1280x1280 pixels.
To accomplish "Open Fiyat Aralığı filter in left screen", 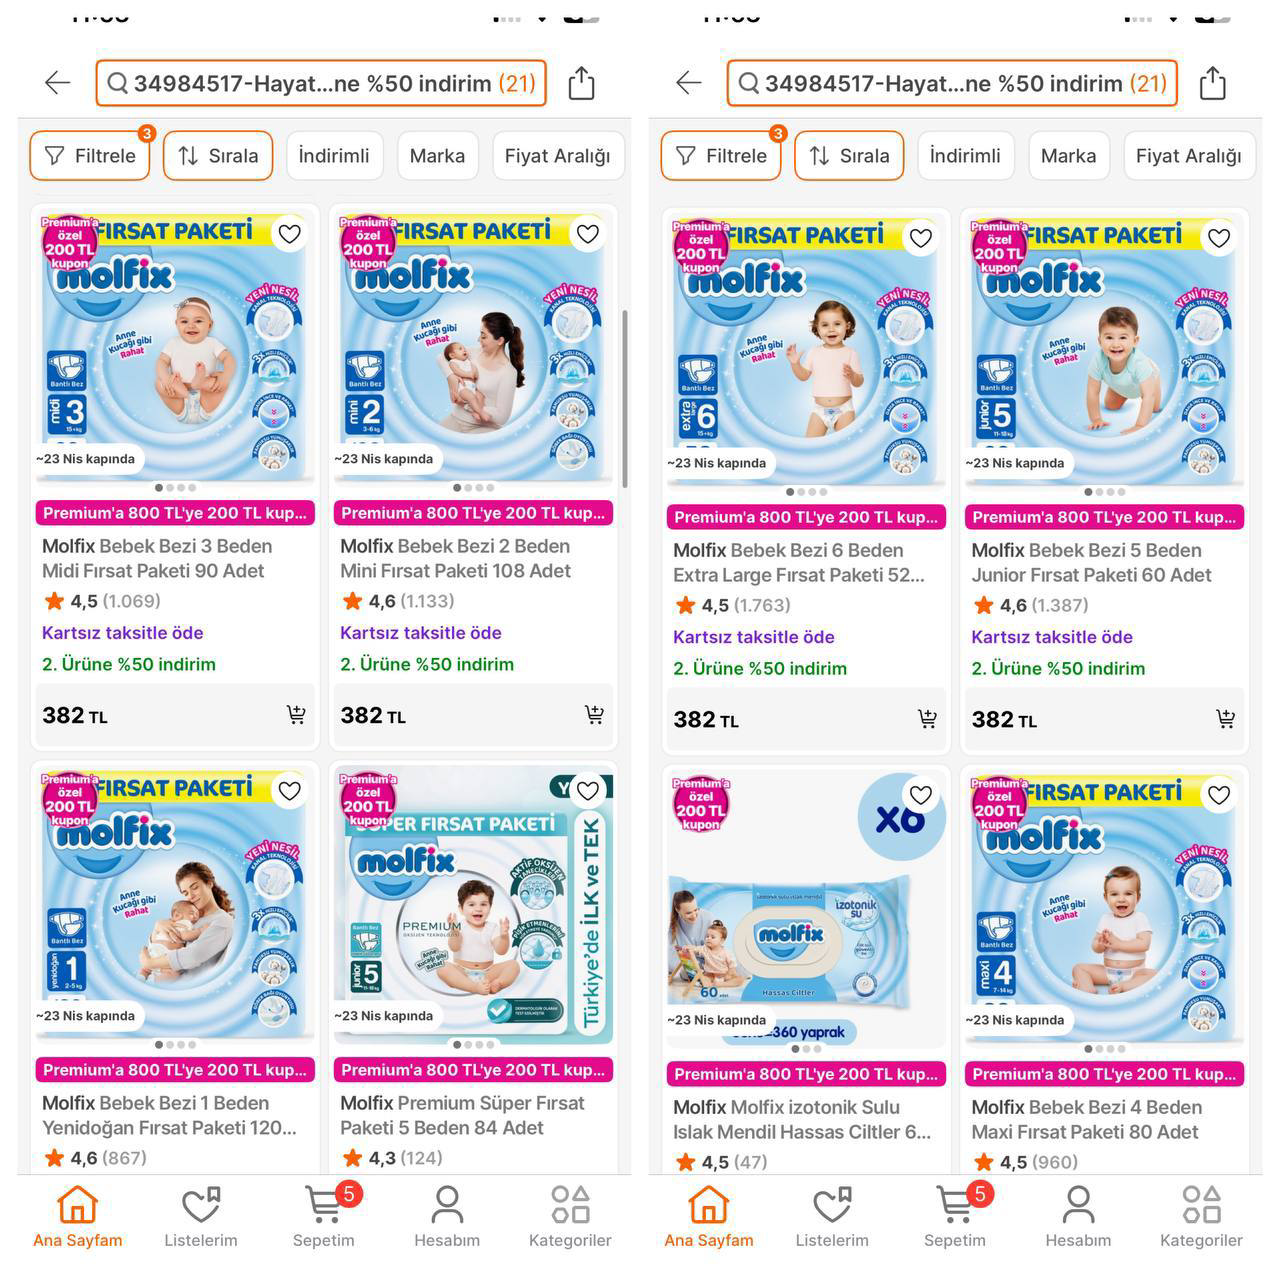I will point(557,156).
